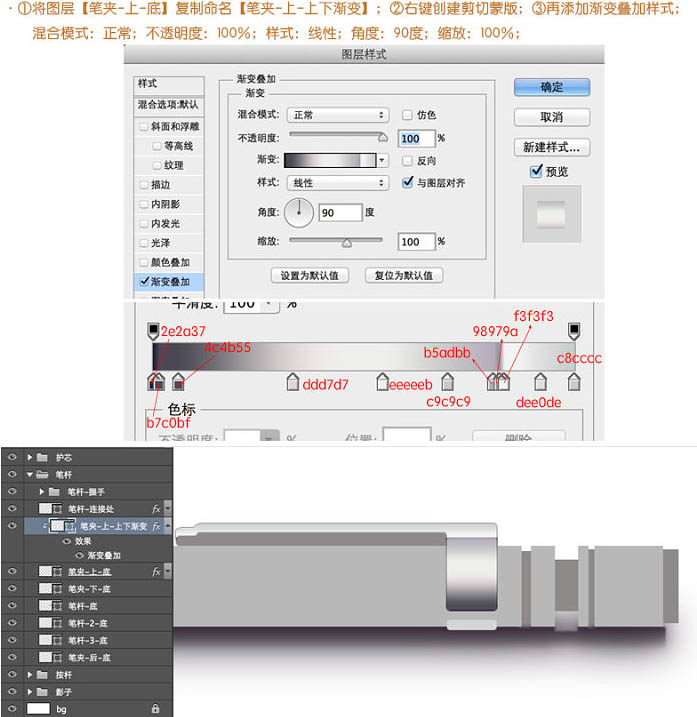Click thumbnail of 笔杆-2-底 layer
697x717 pixels.
click(45, 623)
